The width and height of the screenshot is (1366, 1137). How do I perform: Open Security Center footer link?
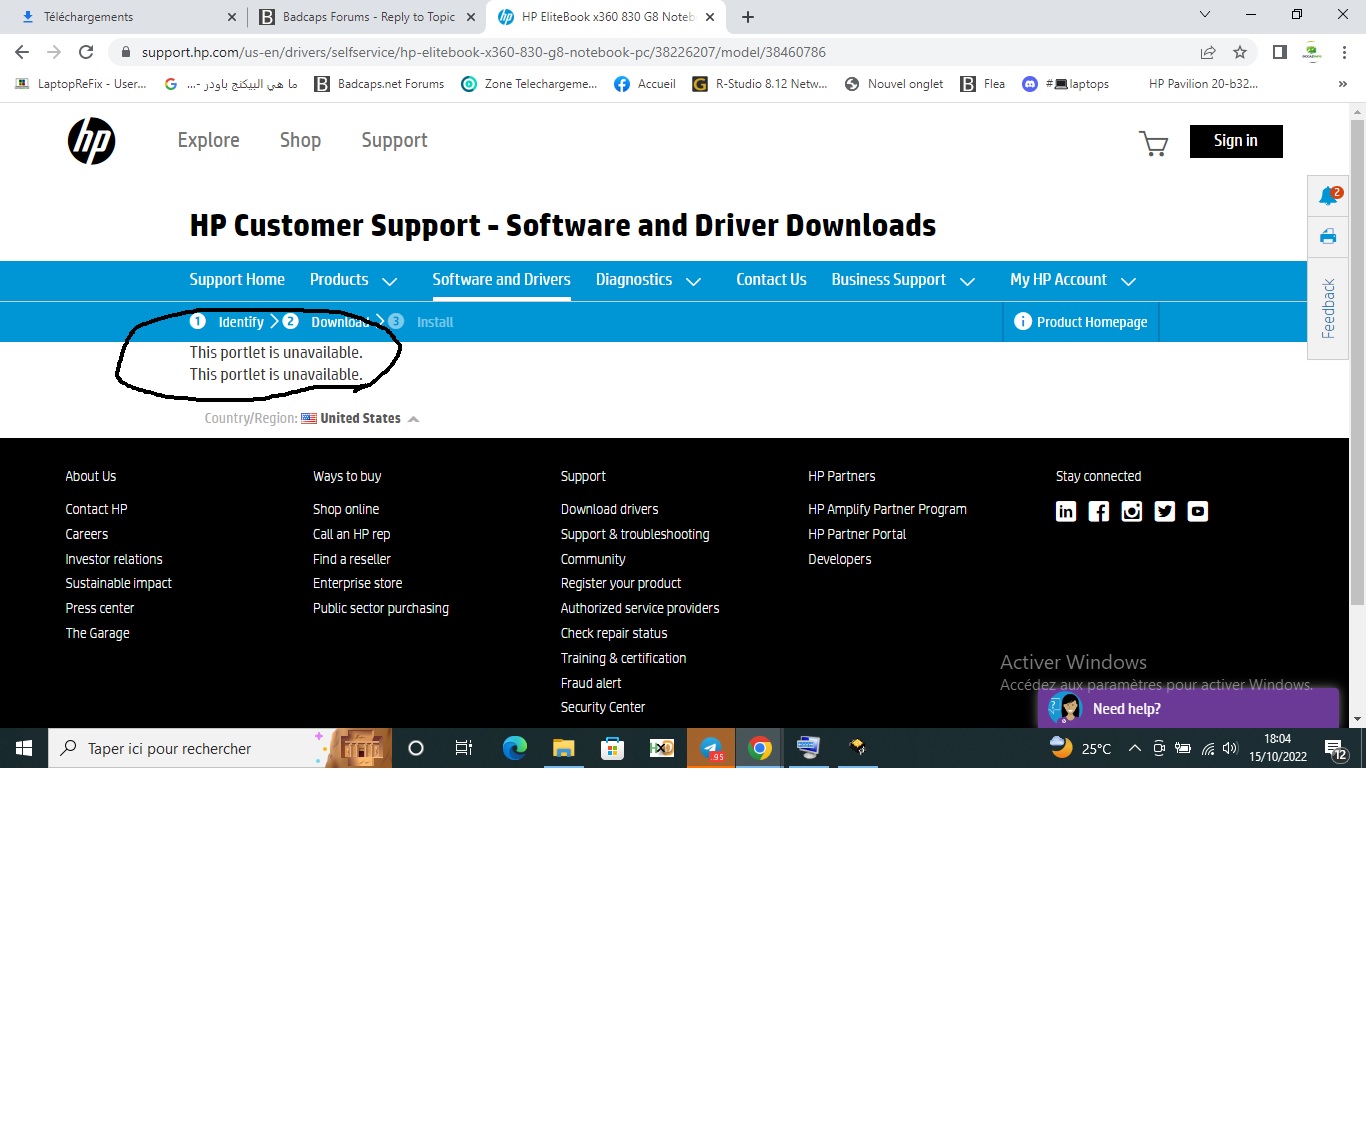click(603, 708)
